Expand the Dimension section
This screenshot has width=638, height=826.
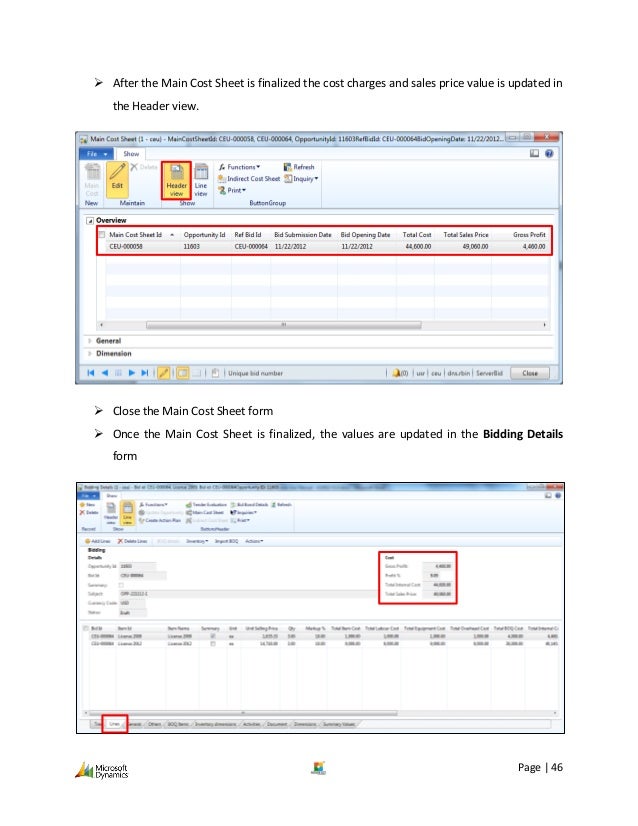click(x=90, y=353)
